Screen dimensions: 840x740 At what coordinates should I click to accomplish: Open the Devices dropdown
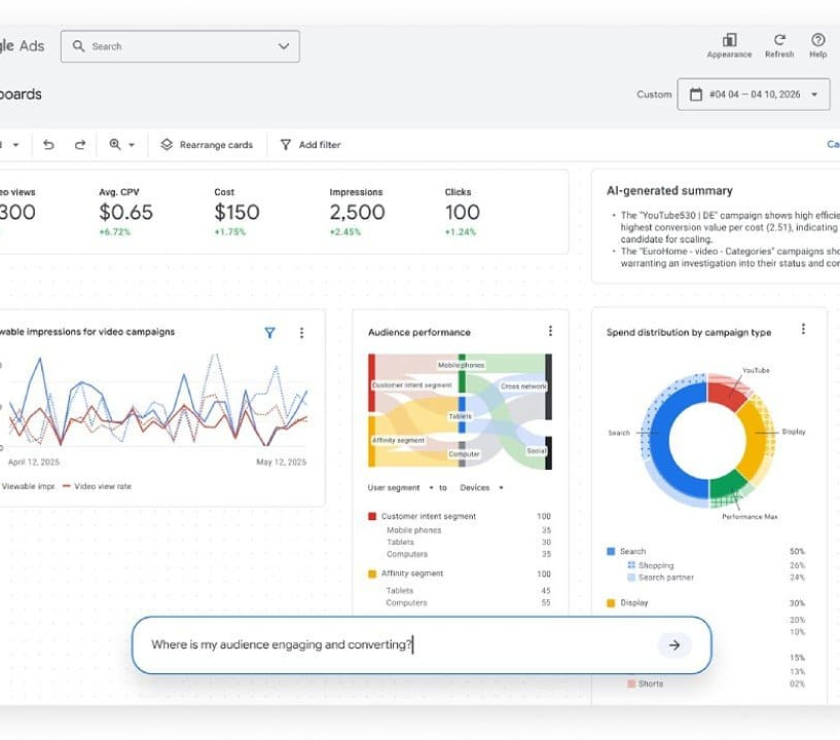point(481,488)
